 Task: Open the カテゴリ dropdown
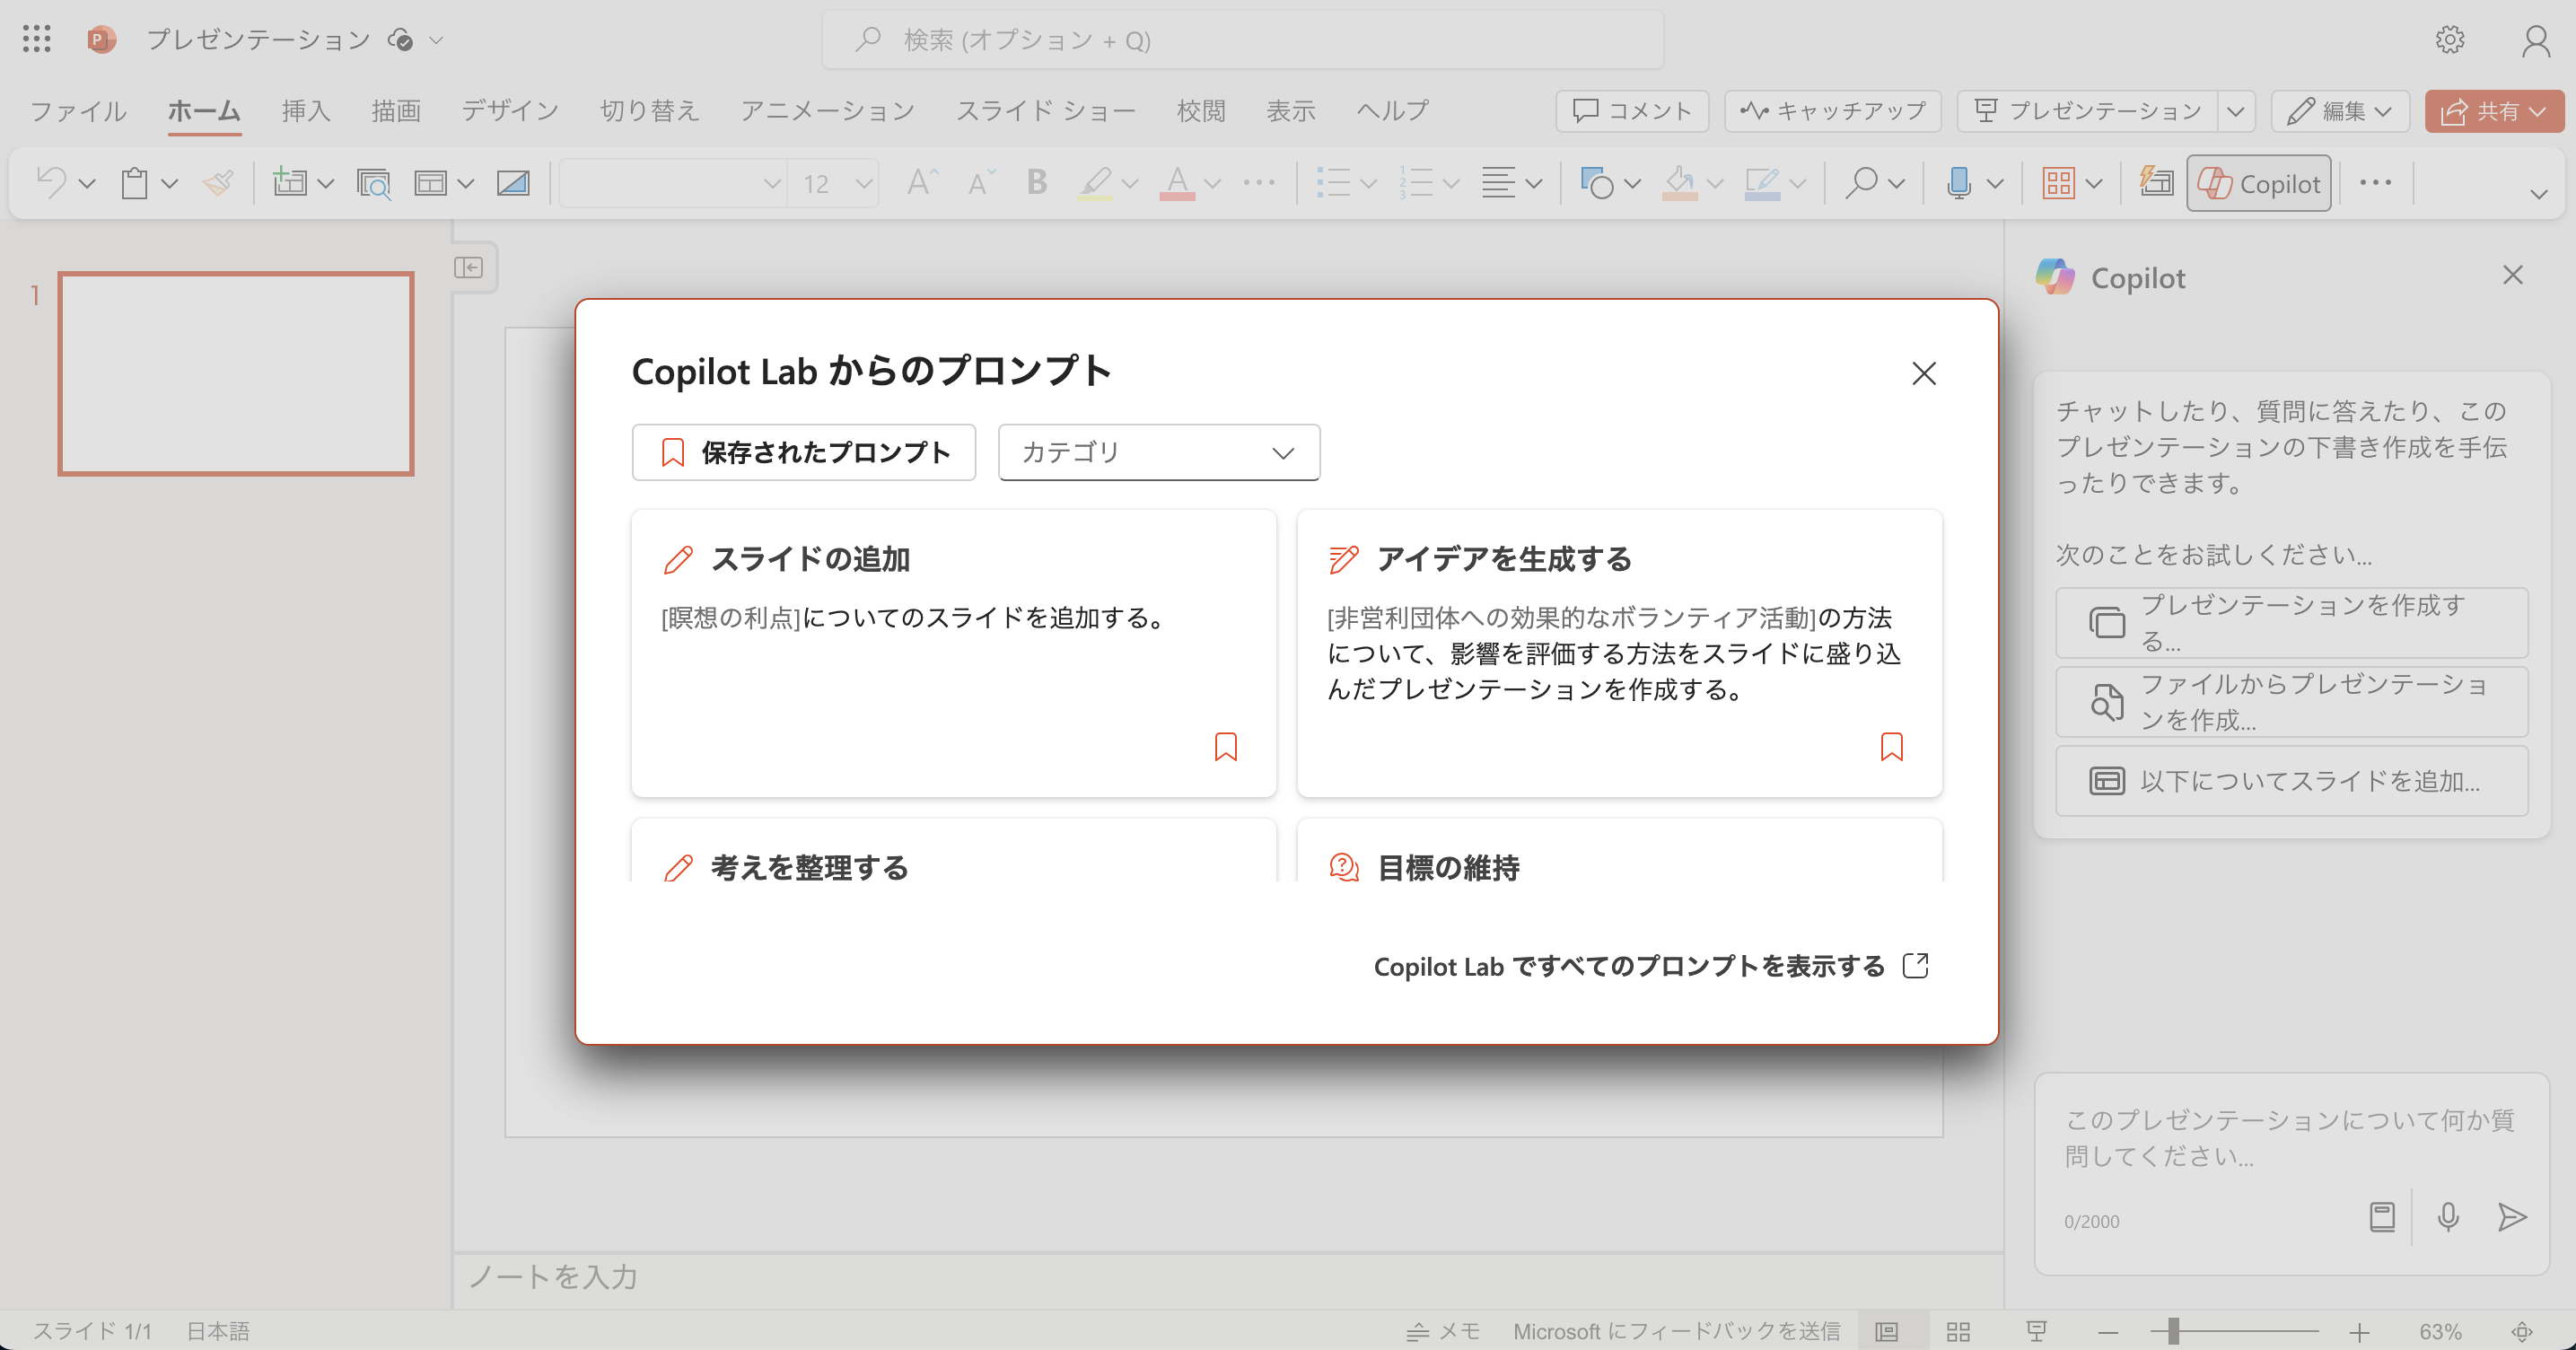pos(1158,452)
